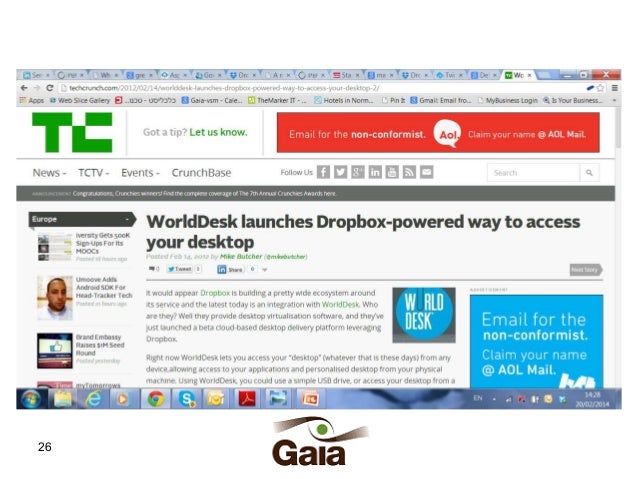Open Mike Butcher author link

[x=241, y=256]
